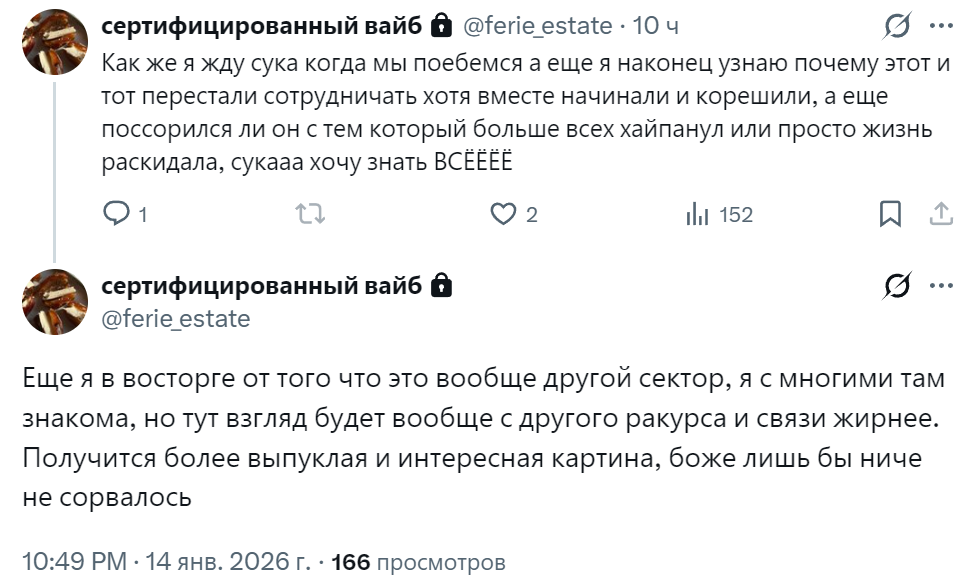Click the "166 просмотров" view count

pyautogui.click(x=418, y=563)
